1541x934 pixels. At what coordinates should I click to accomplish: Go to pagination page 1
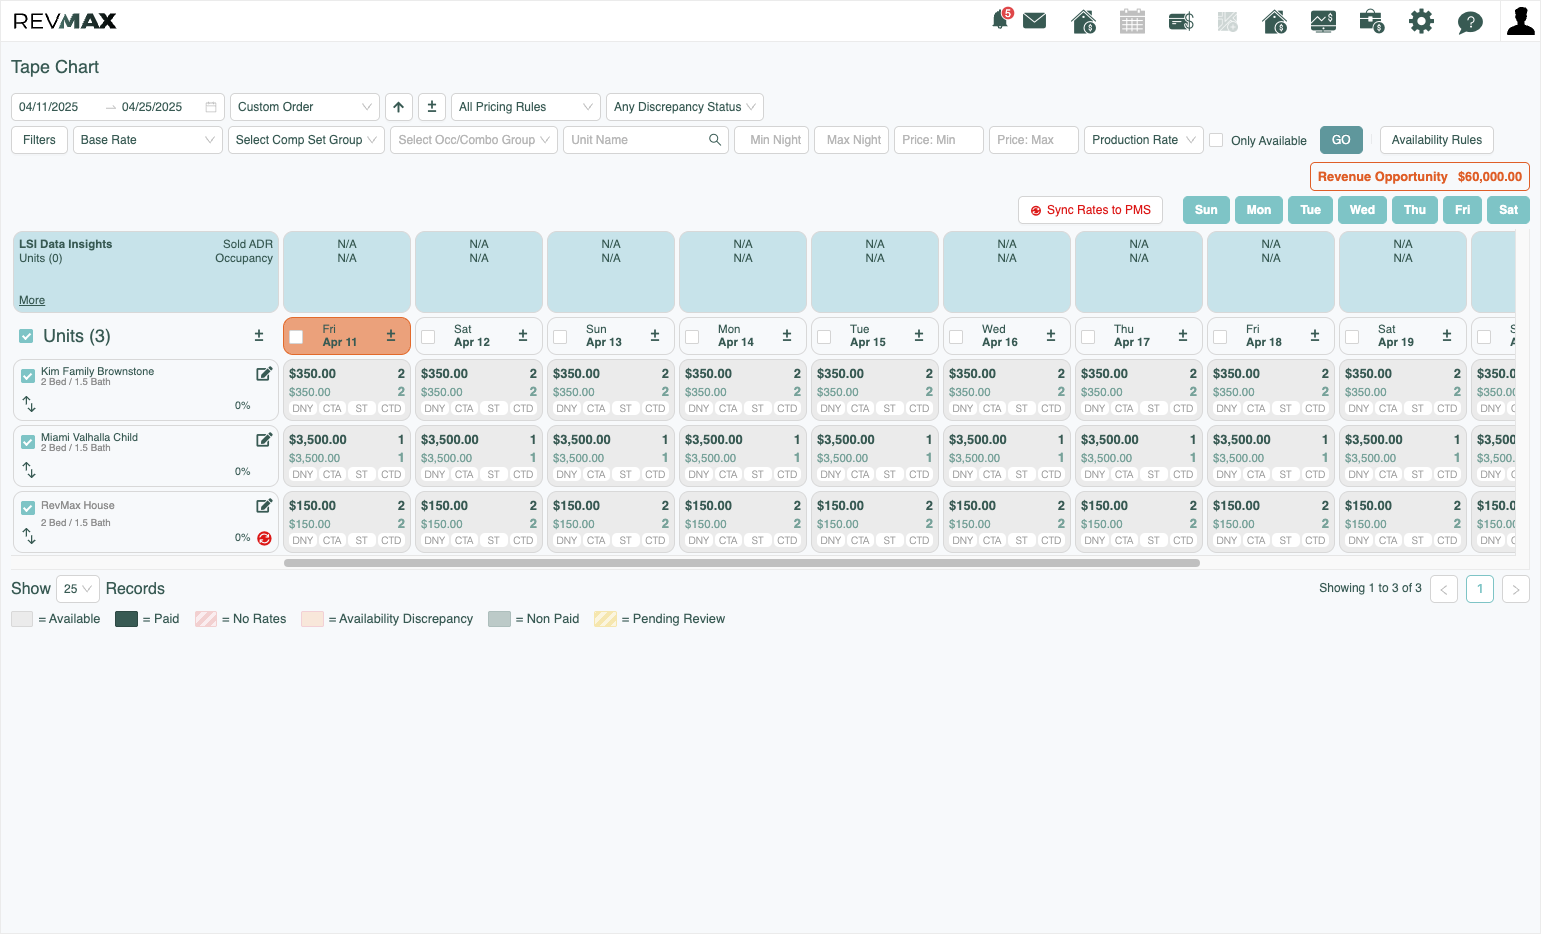[x=1480, y=589]
